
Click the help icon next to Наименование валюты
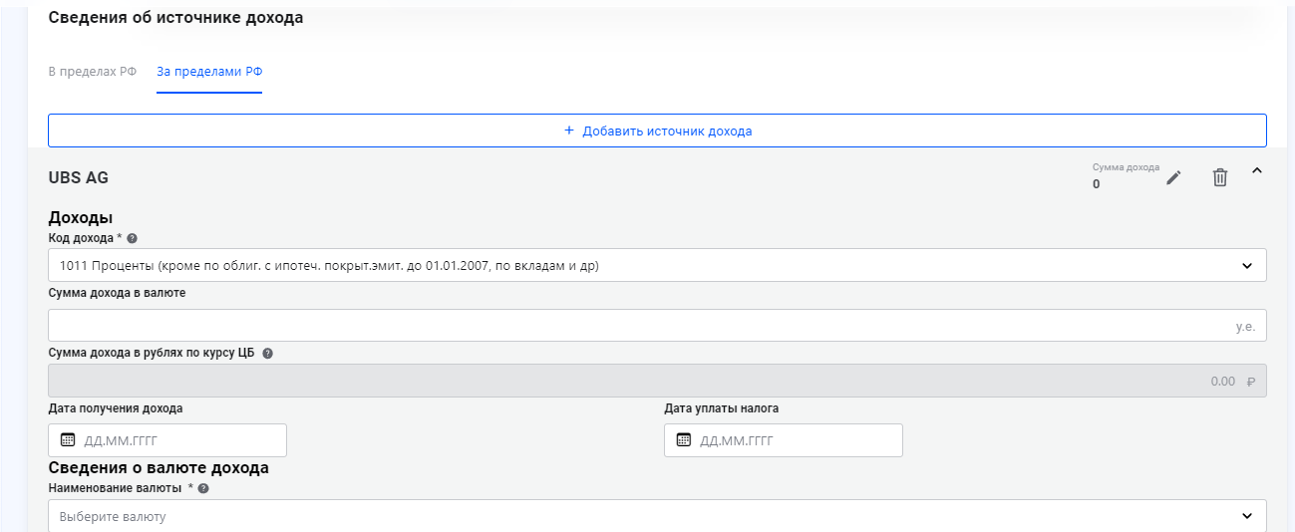click(203, 488)
